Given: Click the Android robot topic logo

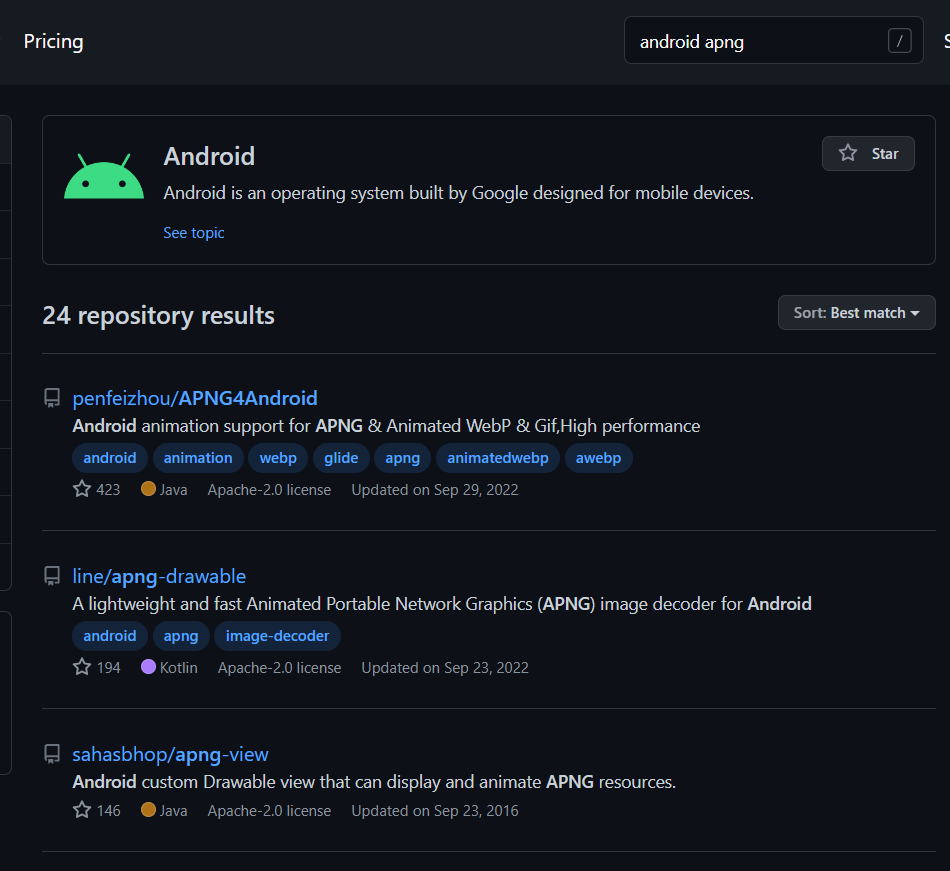Looking at the screenshot, I should (x=104, y=176).
